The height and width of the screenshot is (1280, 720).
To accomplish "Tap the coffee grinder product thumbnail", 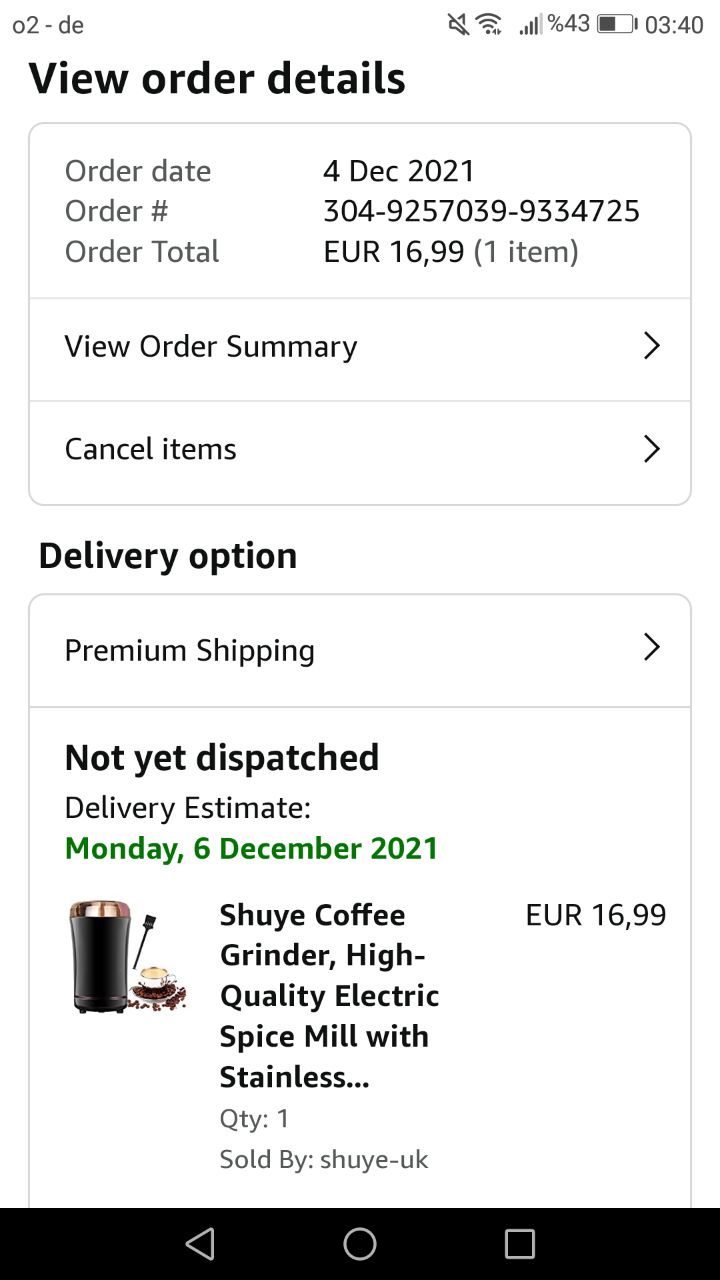I will tap(127, 956).
